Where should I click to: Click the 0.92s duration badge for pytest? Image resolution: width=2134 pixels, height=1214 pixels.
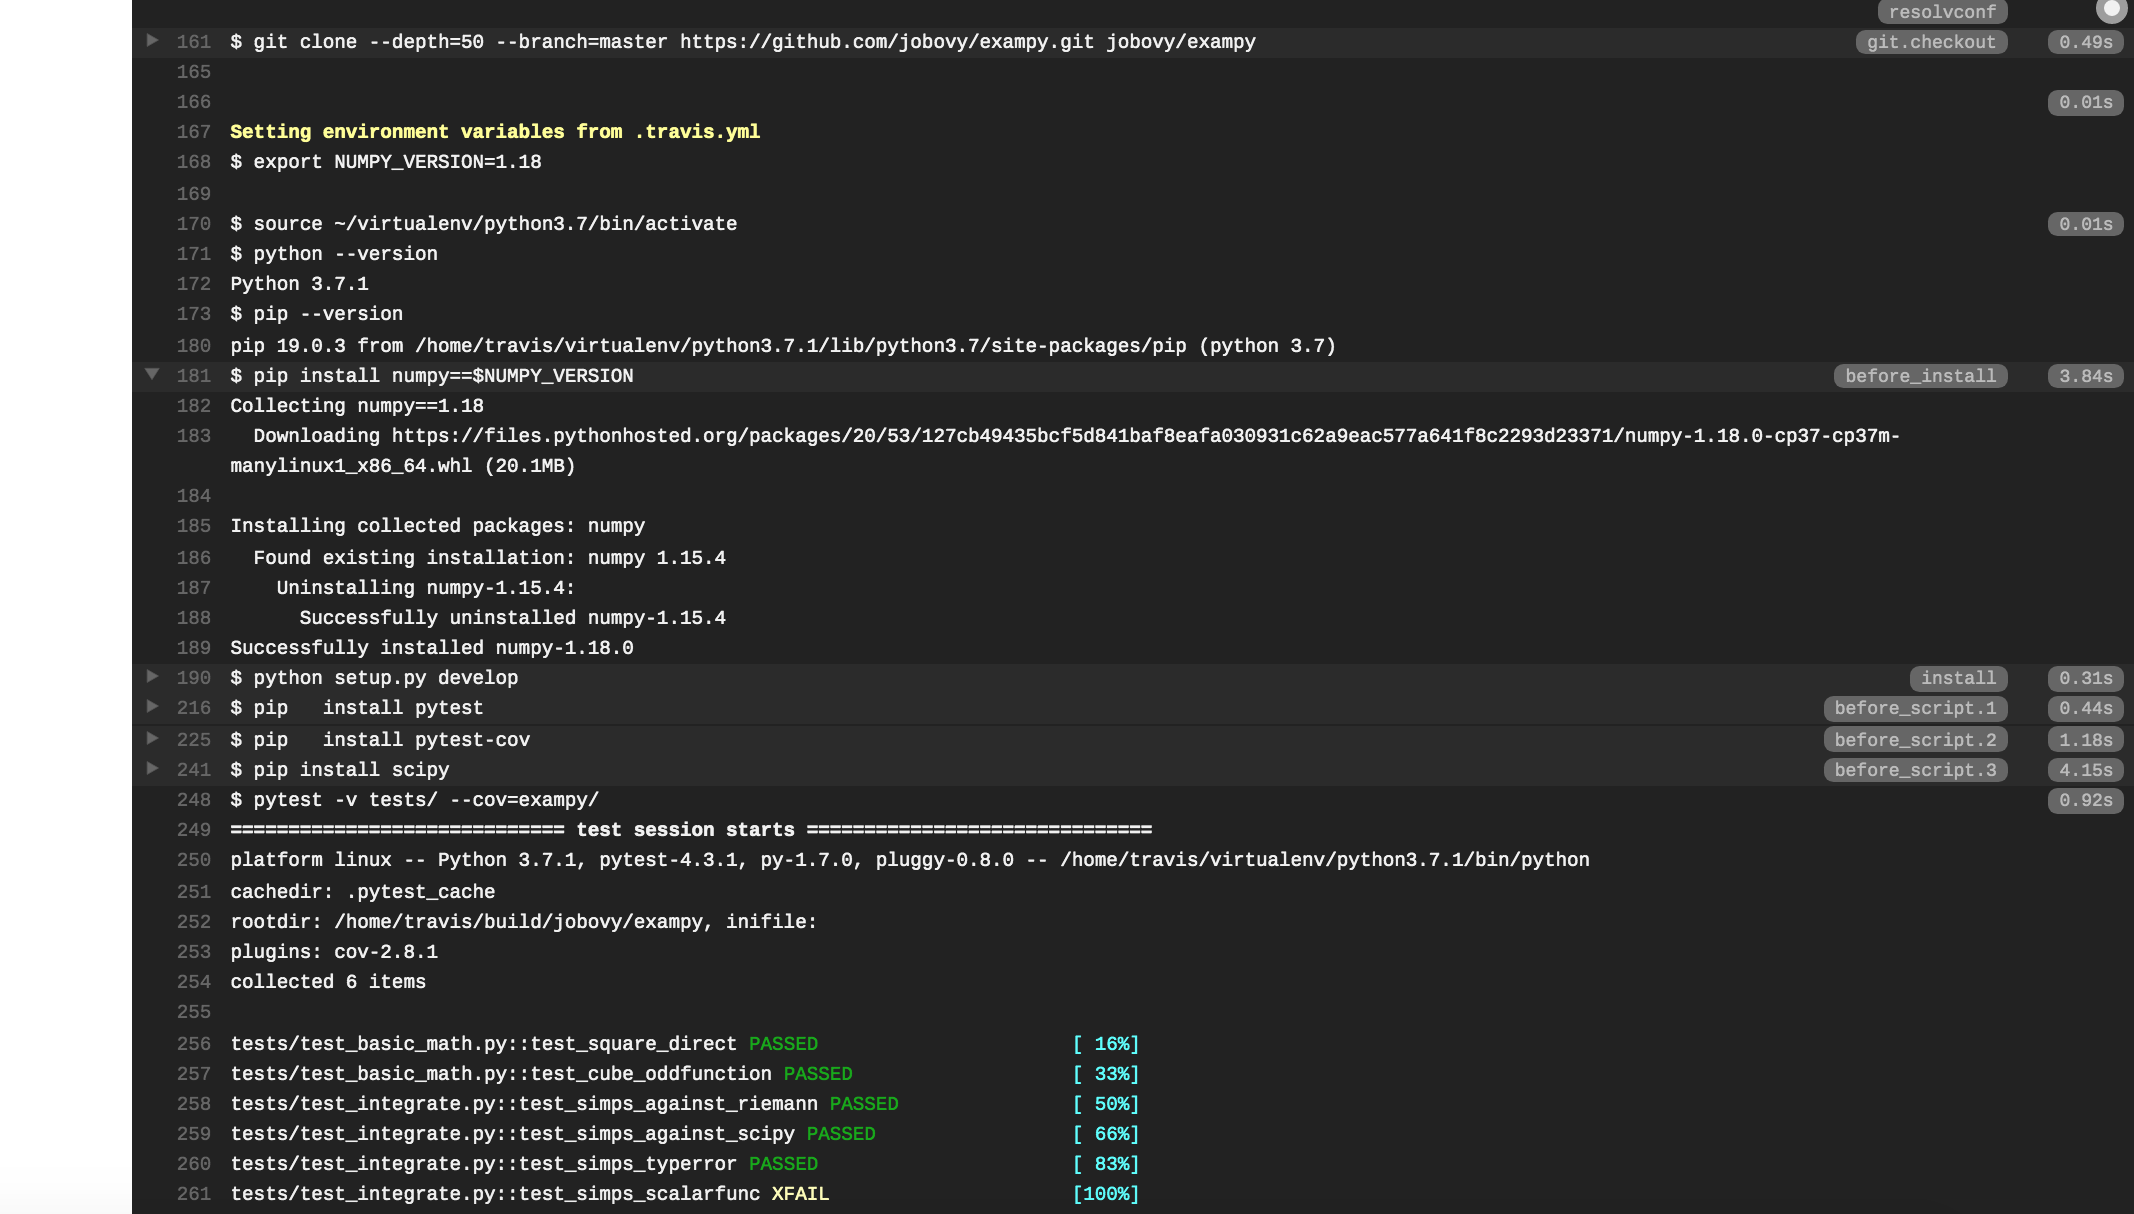[x=2085, y=800]
